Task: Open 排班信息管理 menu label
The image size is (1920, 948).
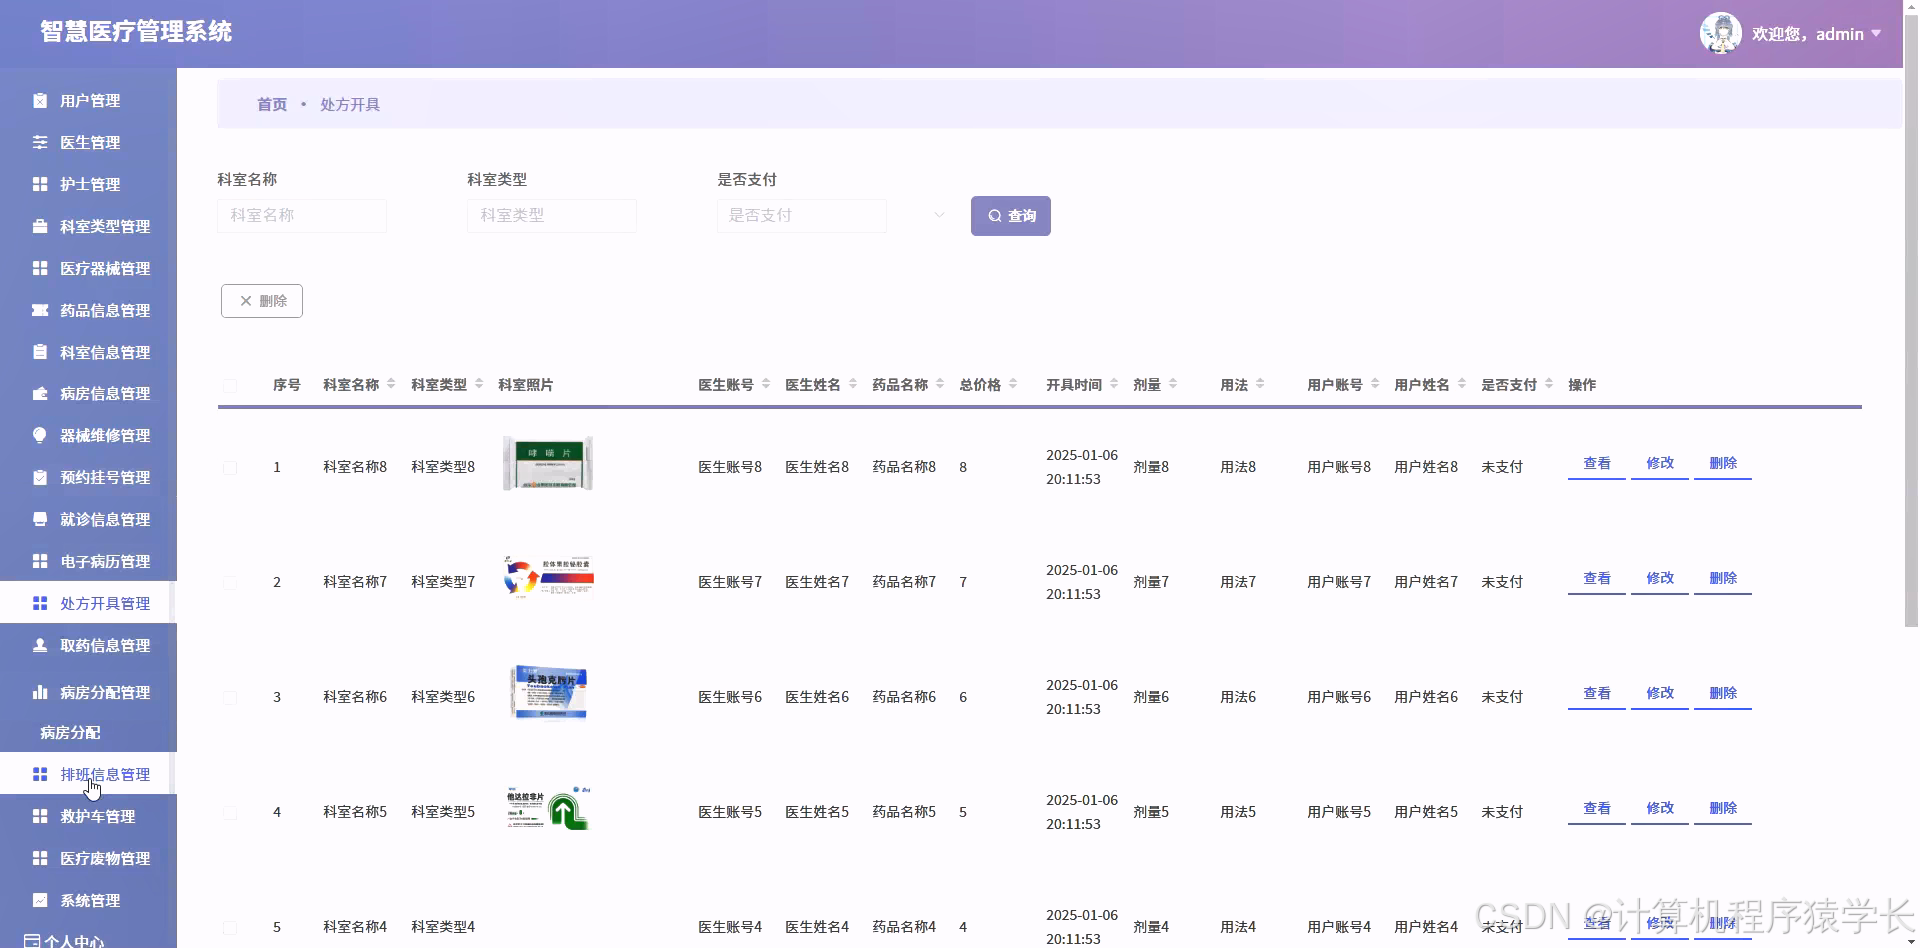Action: tap(105, 774)
